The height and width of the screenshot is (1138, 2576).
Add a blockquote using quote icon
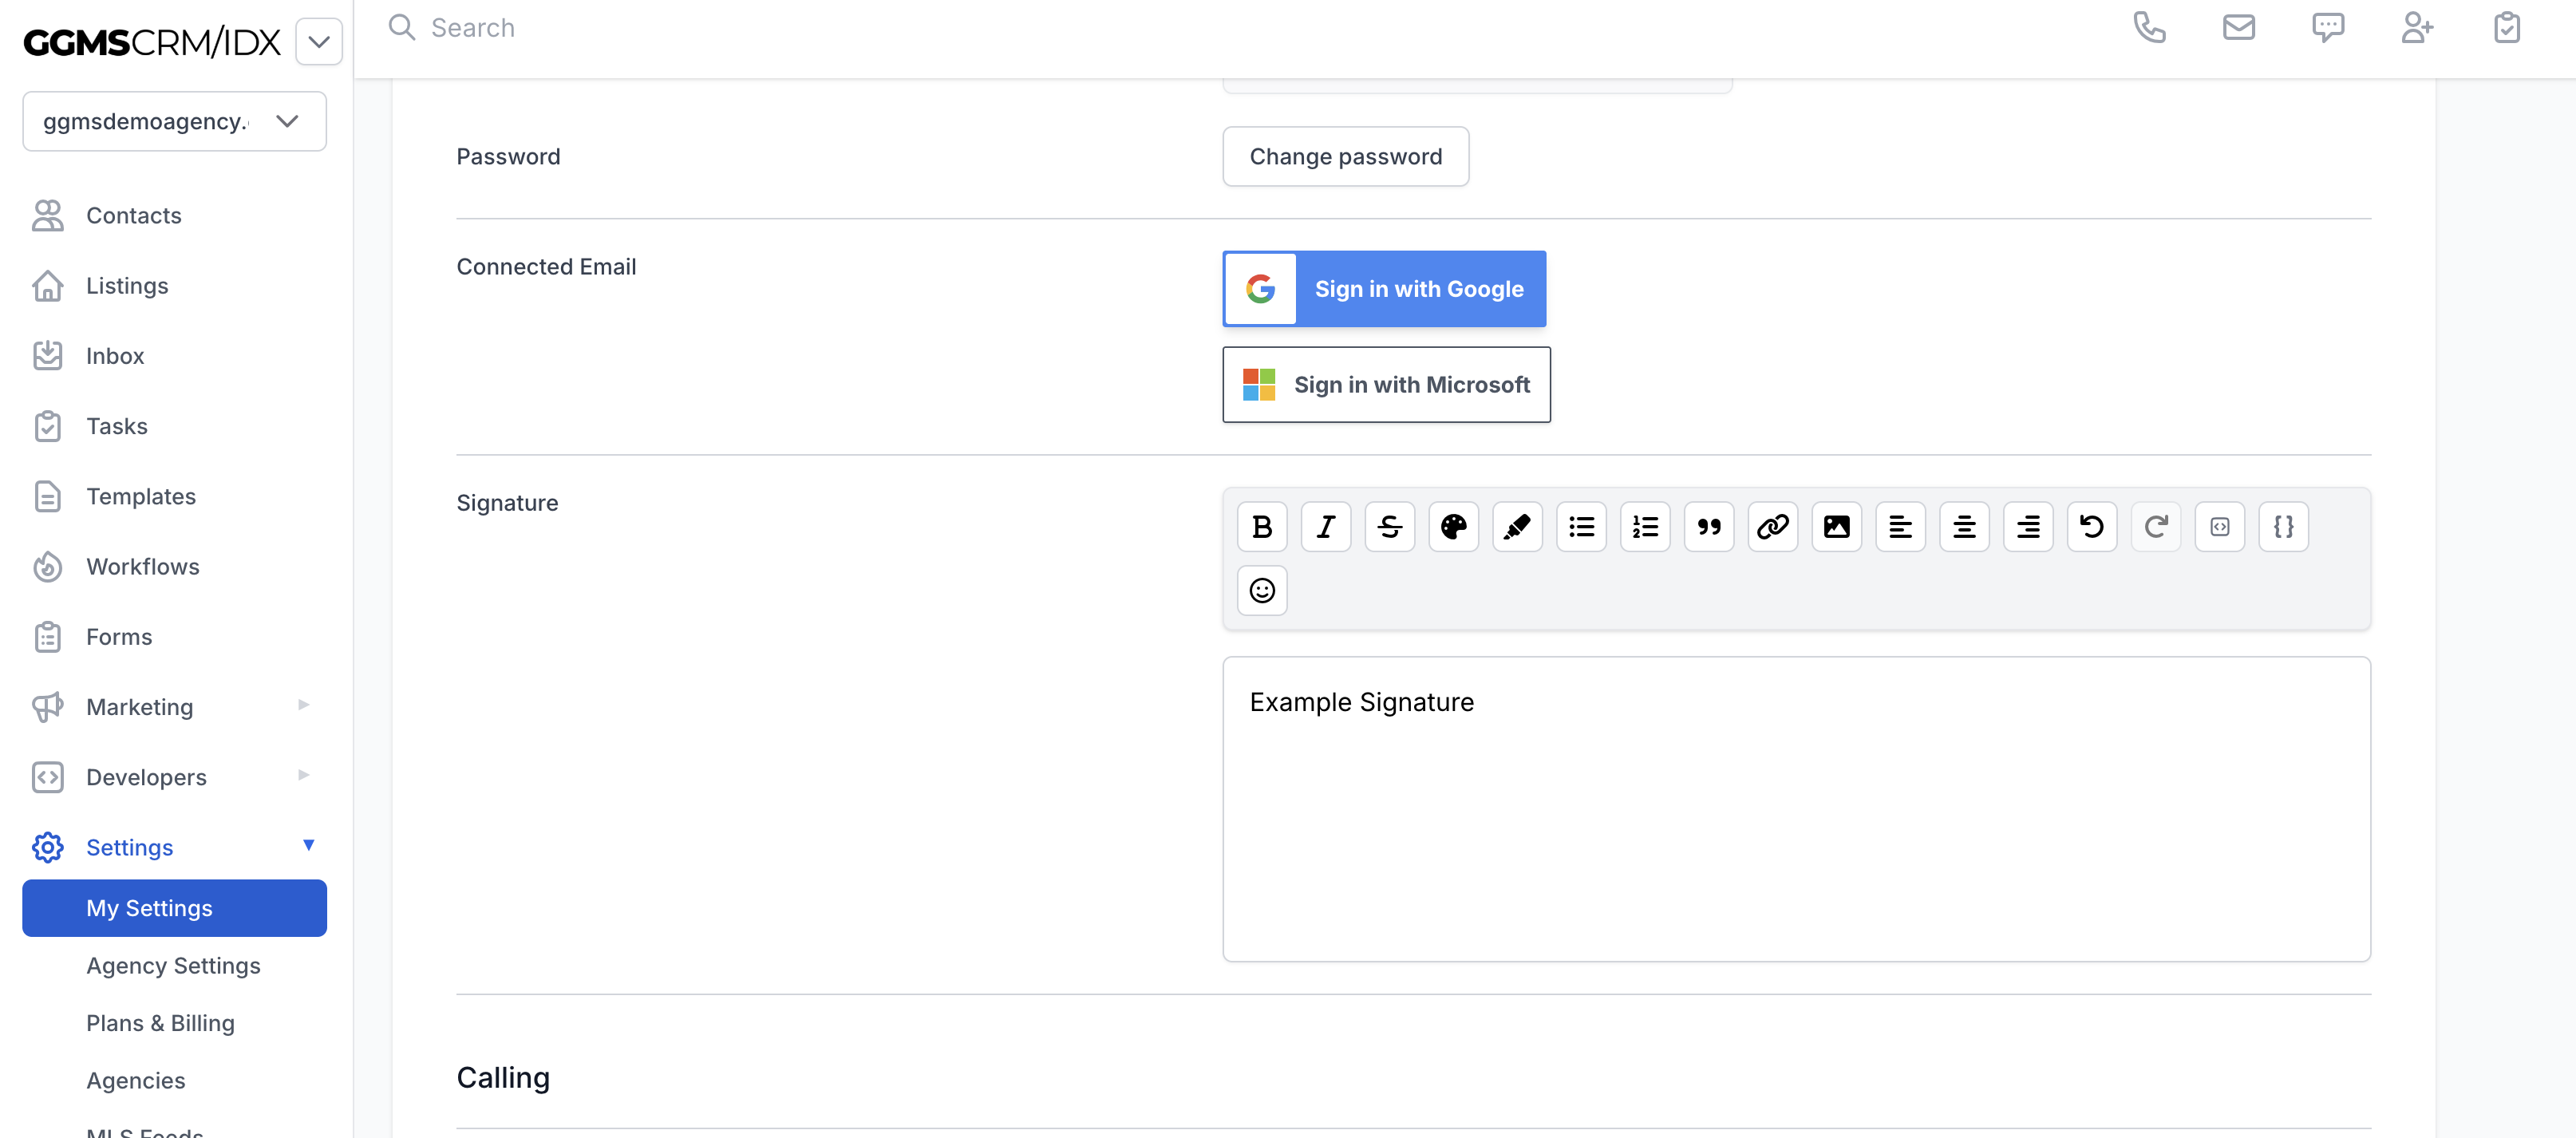pos(1709,527)
